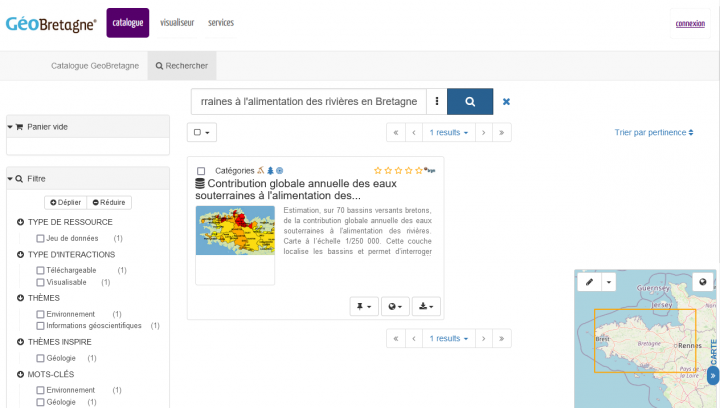
Task: Click the connexion link
Action: coord(690,23)
